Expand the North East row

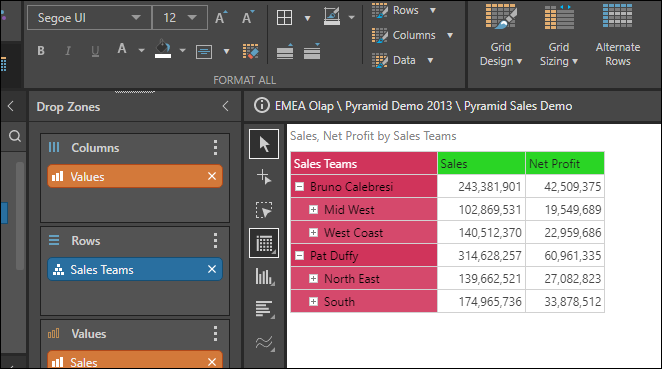click(313, 279)
